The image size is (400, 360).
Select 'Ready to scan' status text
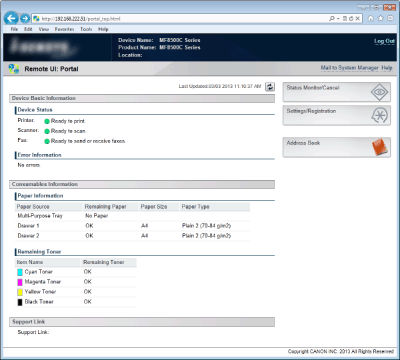click(68, 131)
